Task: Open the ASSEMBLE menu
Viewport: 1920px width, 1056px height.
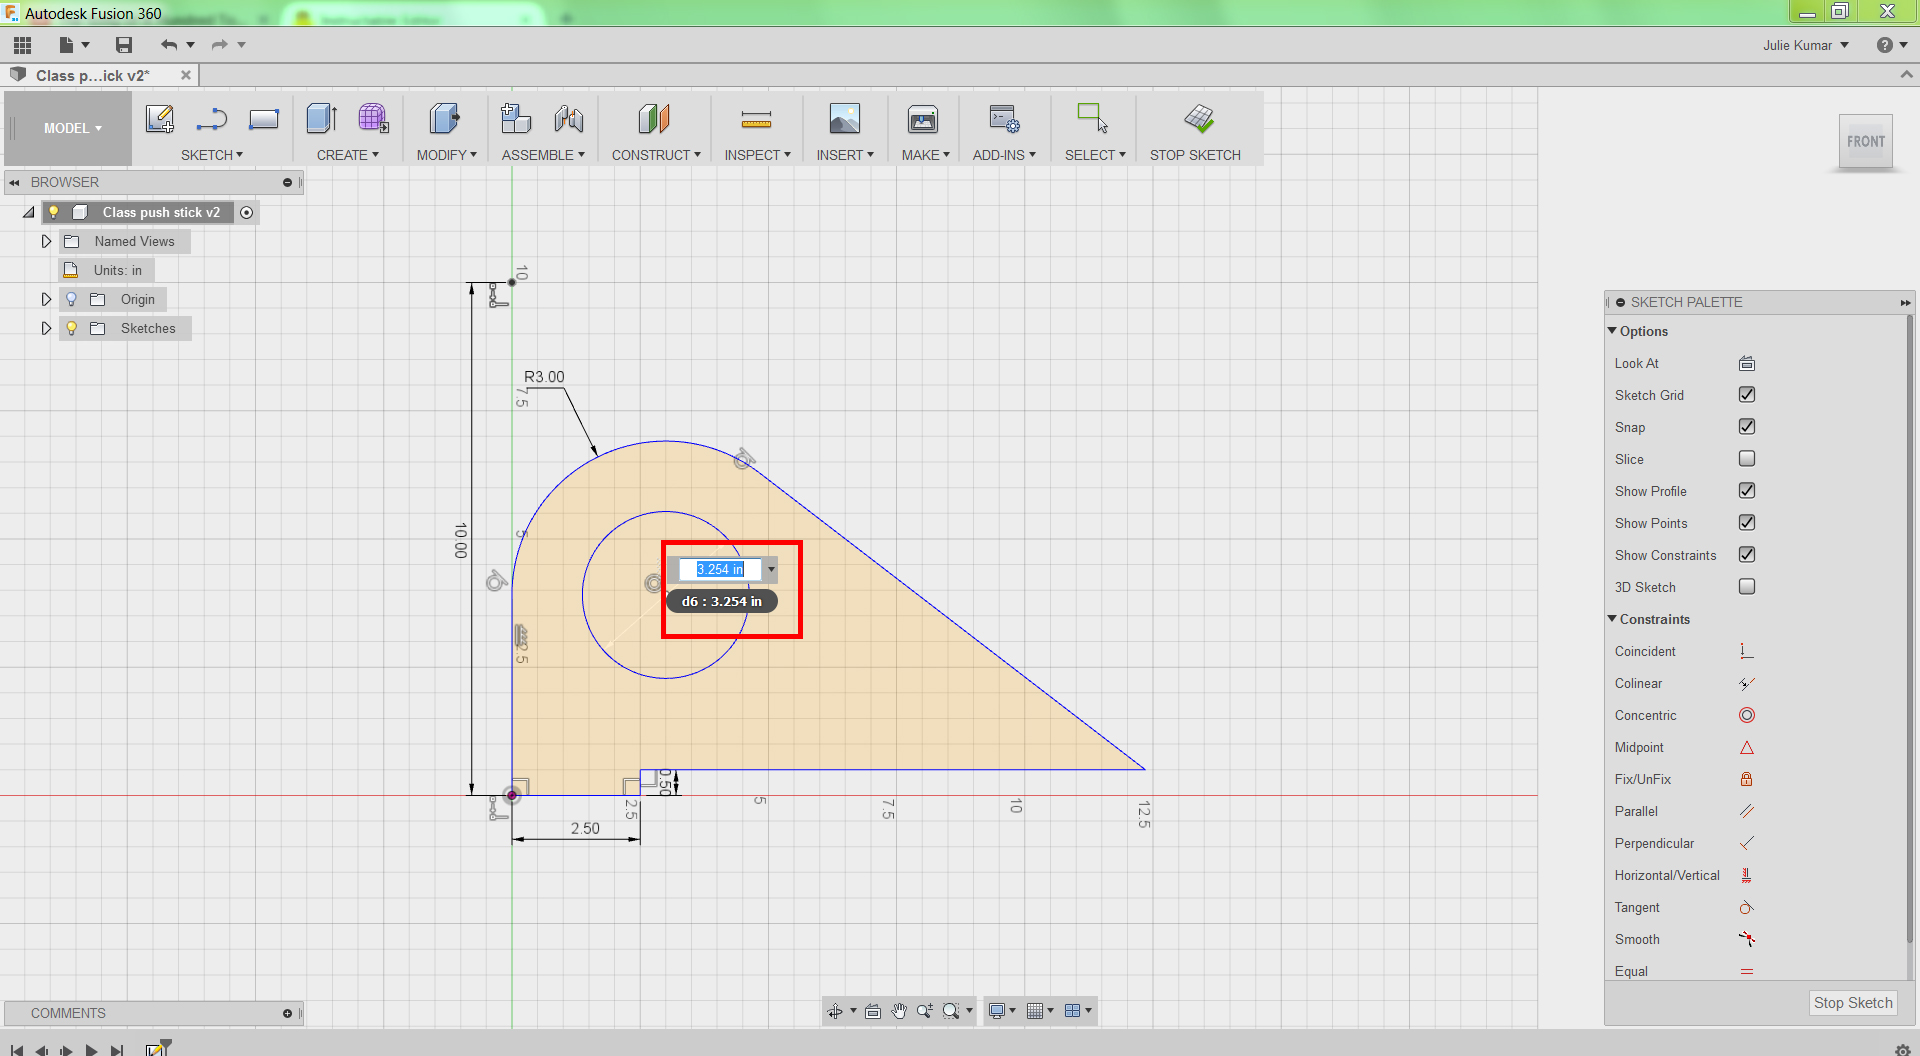Action: [543, 155]
